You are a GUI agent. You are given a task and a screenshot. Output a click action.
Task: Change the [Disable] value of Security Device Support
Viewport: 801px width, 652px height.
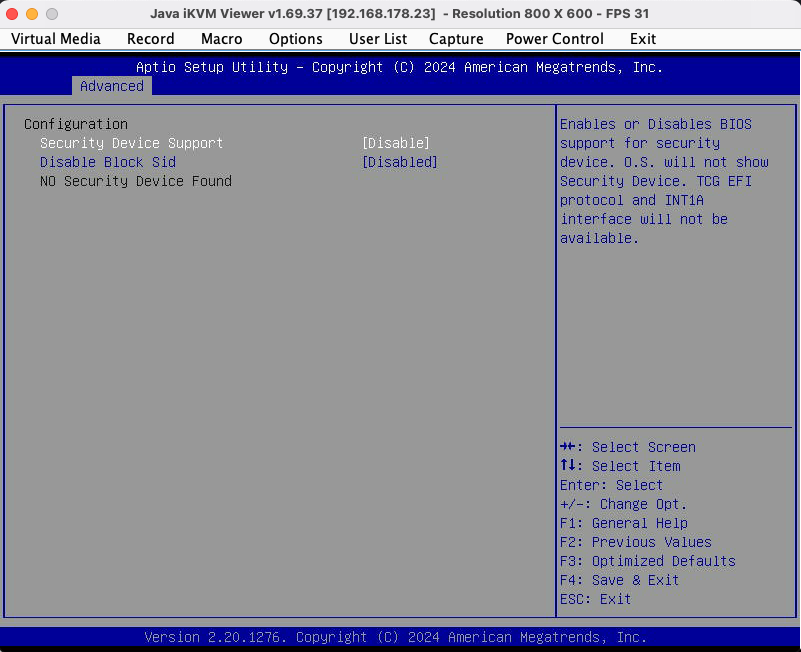[x=396, y=143]
